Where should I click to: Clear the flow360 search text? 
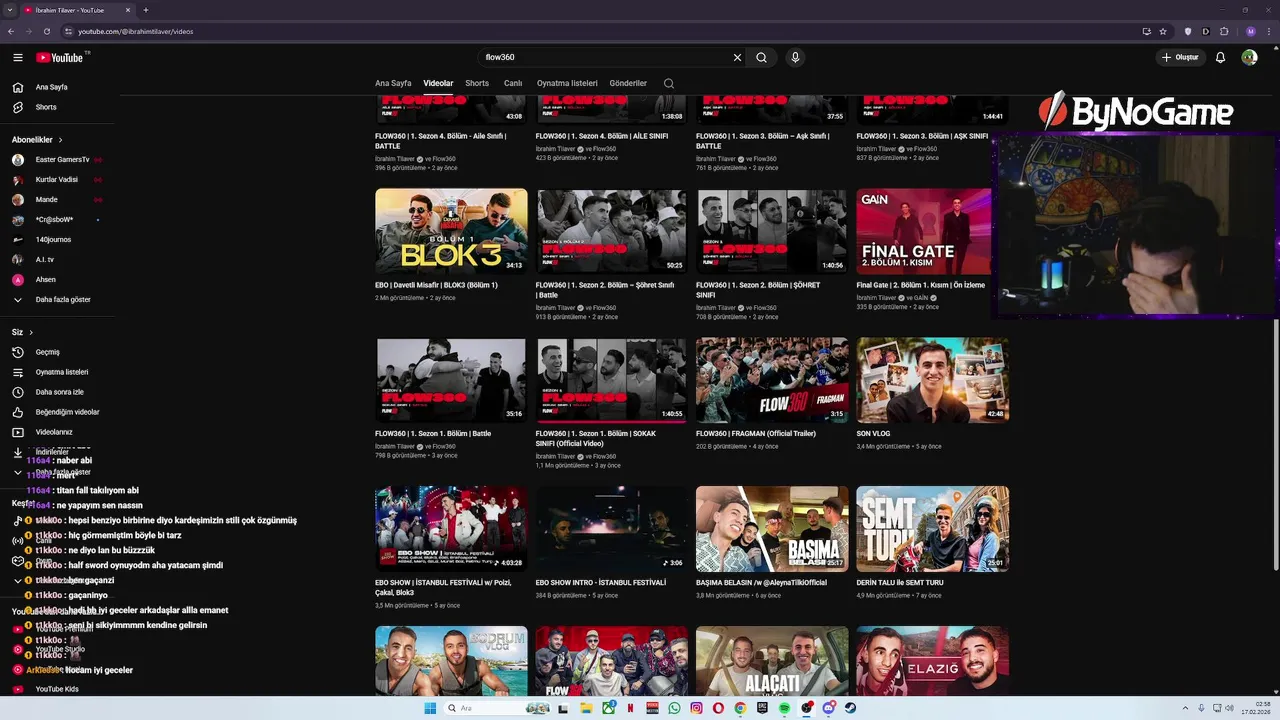pyautogui.click(x=737, y=57)
